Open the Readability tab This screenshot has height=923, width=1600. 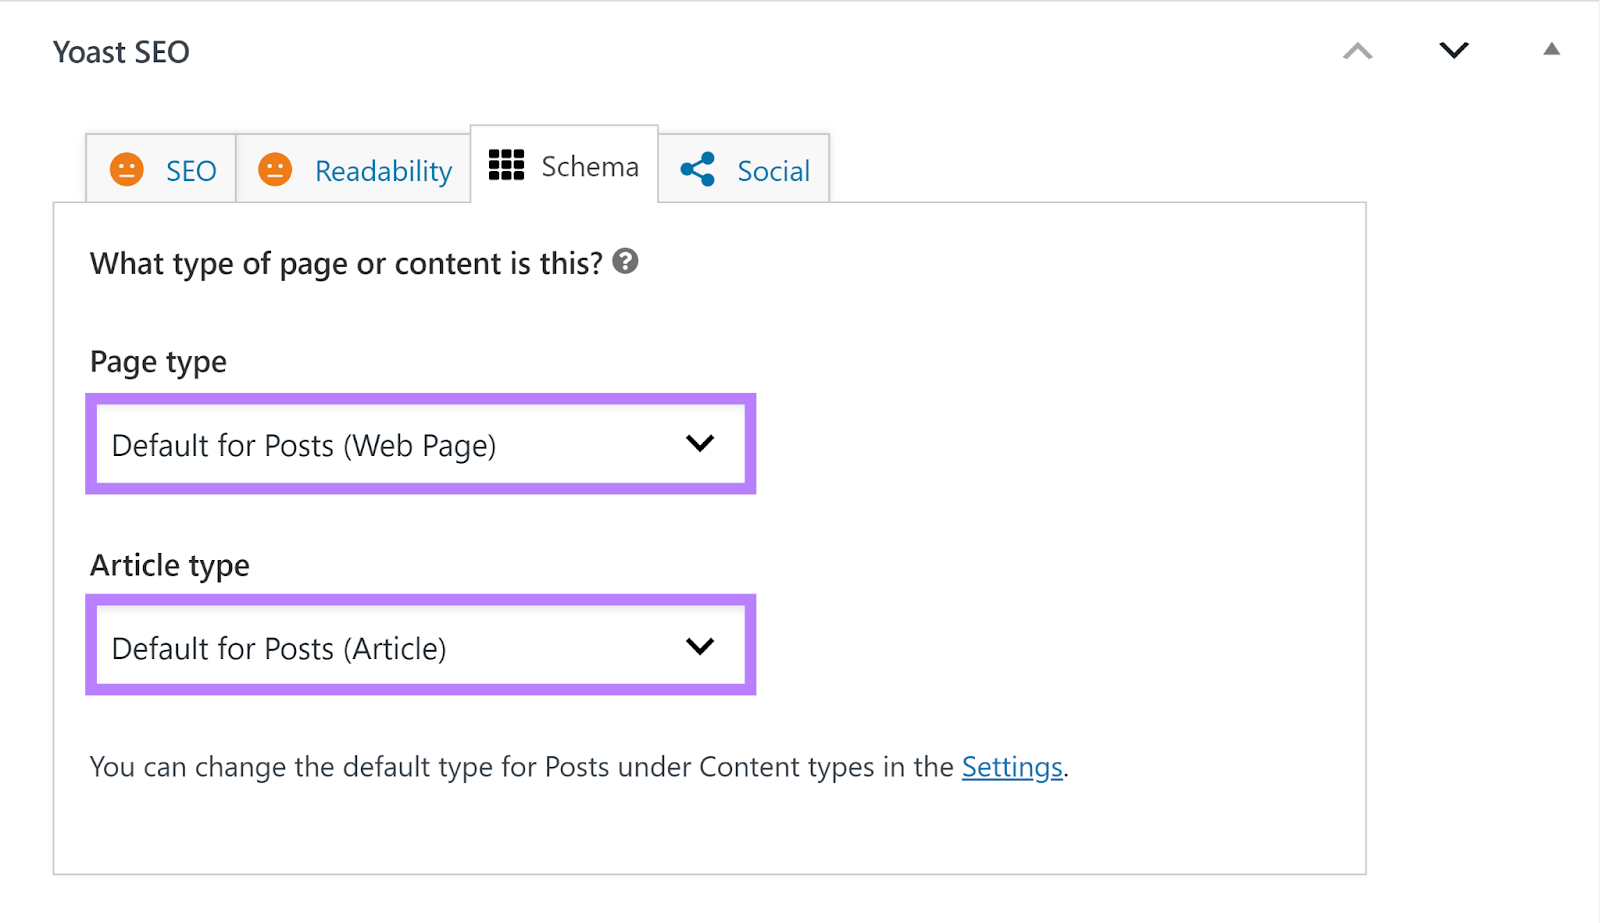pos(382,170)
